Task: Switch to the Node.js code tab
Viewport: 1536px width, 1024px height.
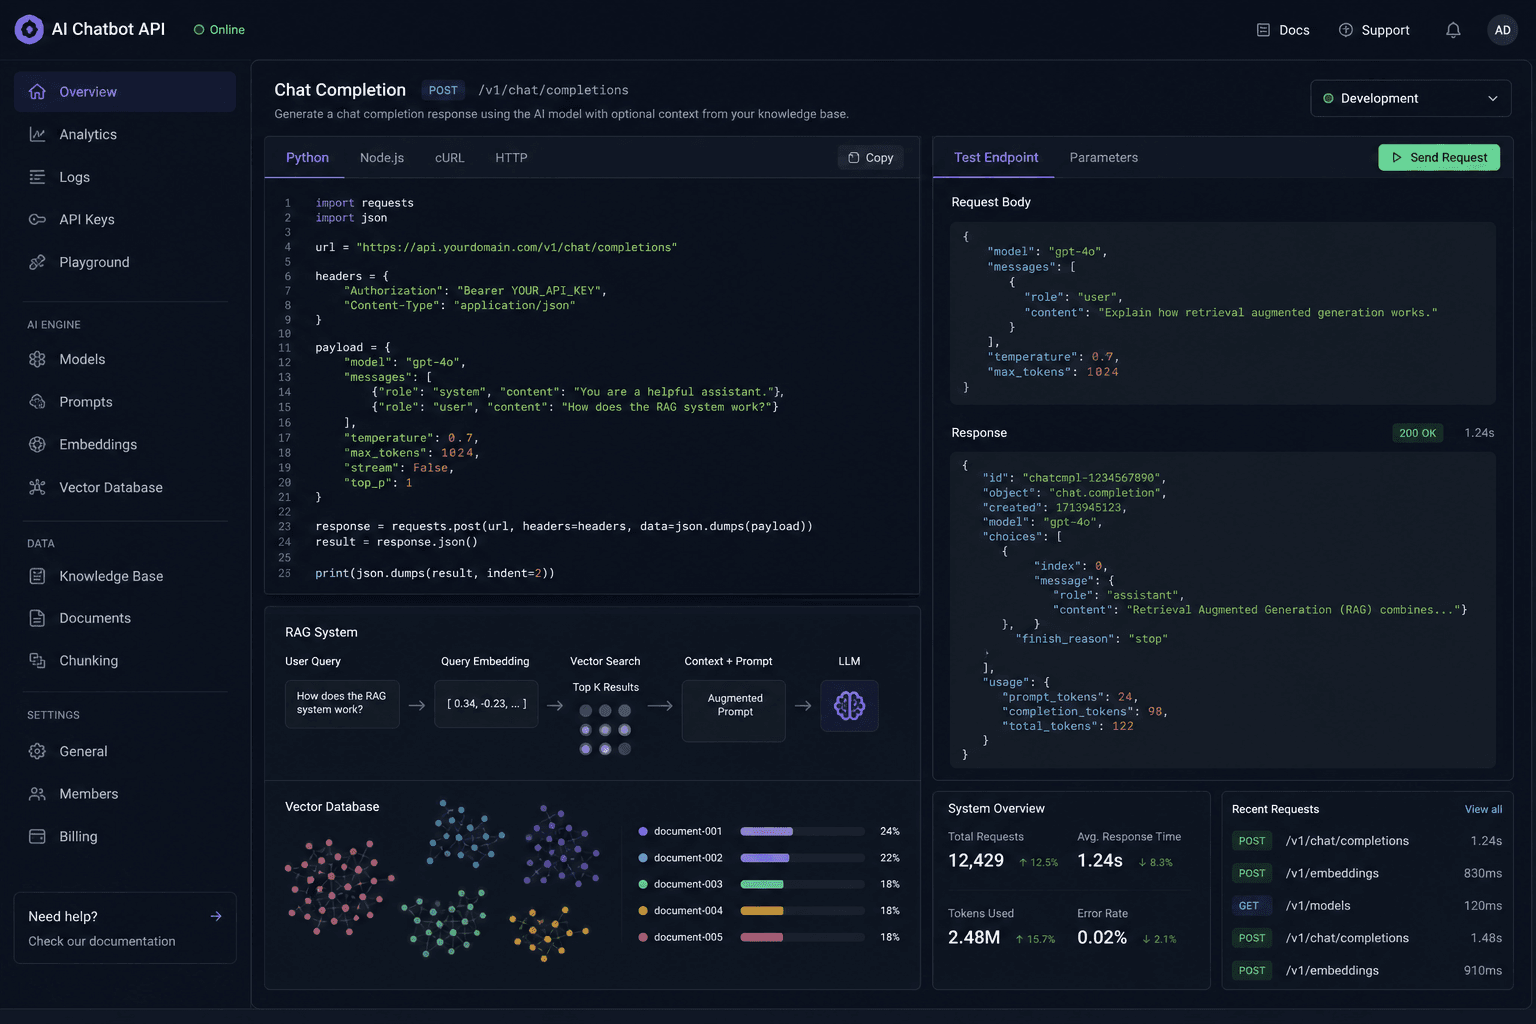Action: coord(382,157)
